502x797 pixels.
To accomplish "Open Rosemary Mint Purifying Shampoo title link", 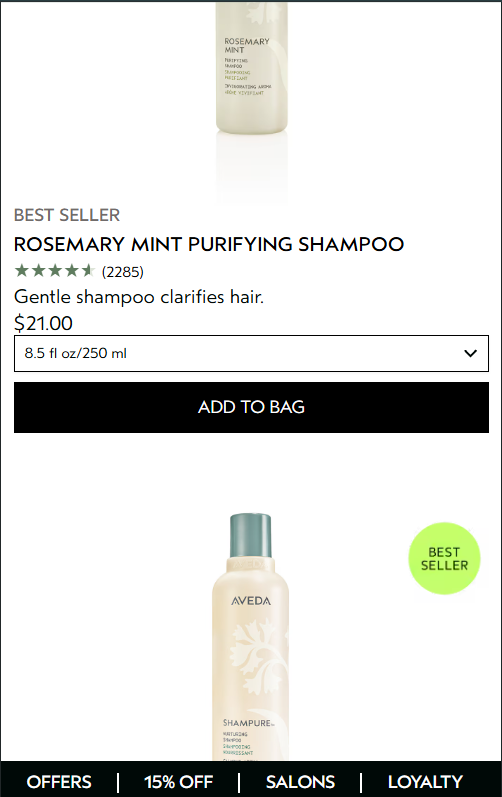I will click(209, 244).
